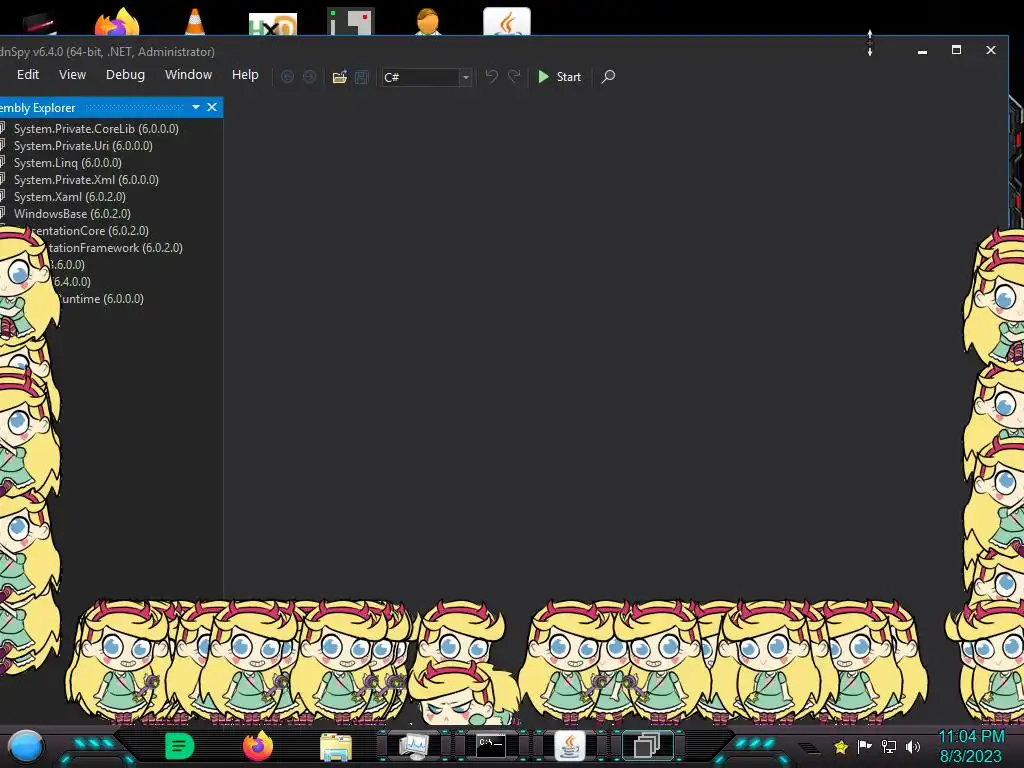Open File Explorer from the taskbar
This screenshot has height=768, width=1024.
click(x=336, y=747)
